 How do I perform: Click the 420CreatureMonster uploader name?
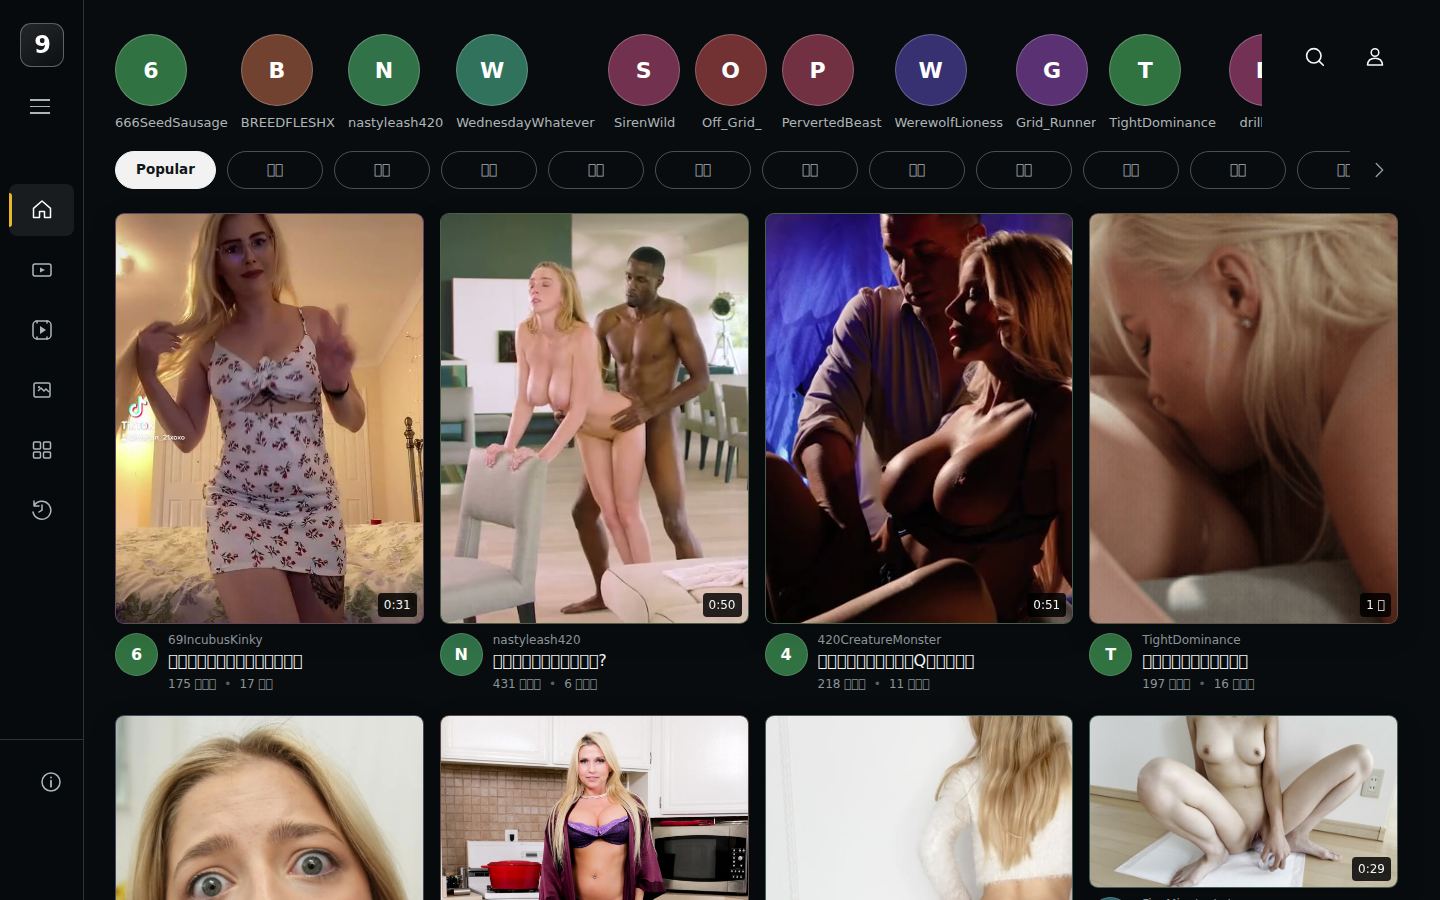coord(879,640)
